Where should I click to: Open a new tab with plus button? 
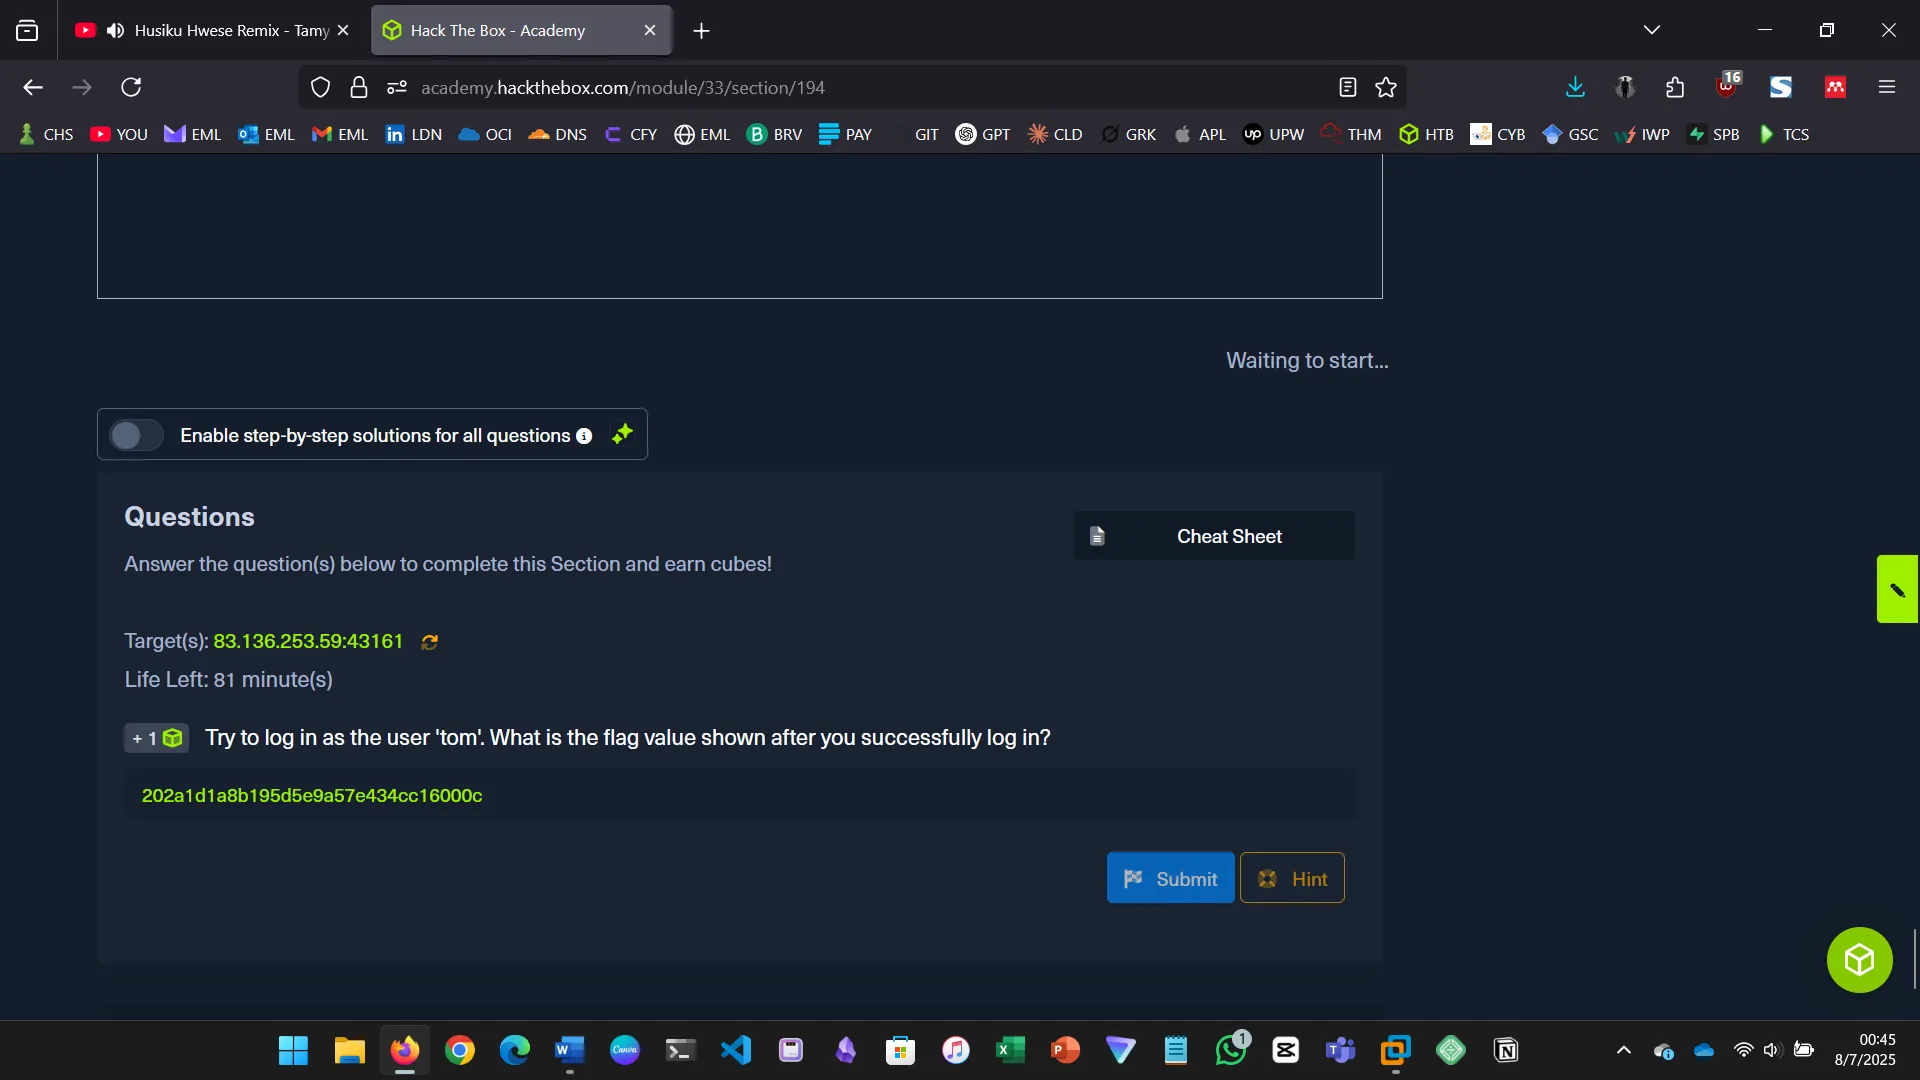click(x=701, y=31)
